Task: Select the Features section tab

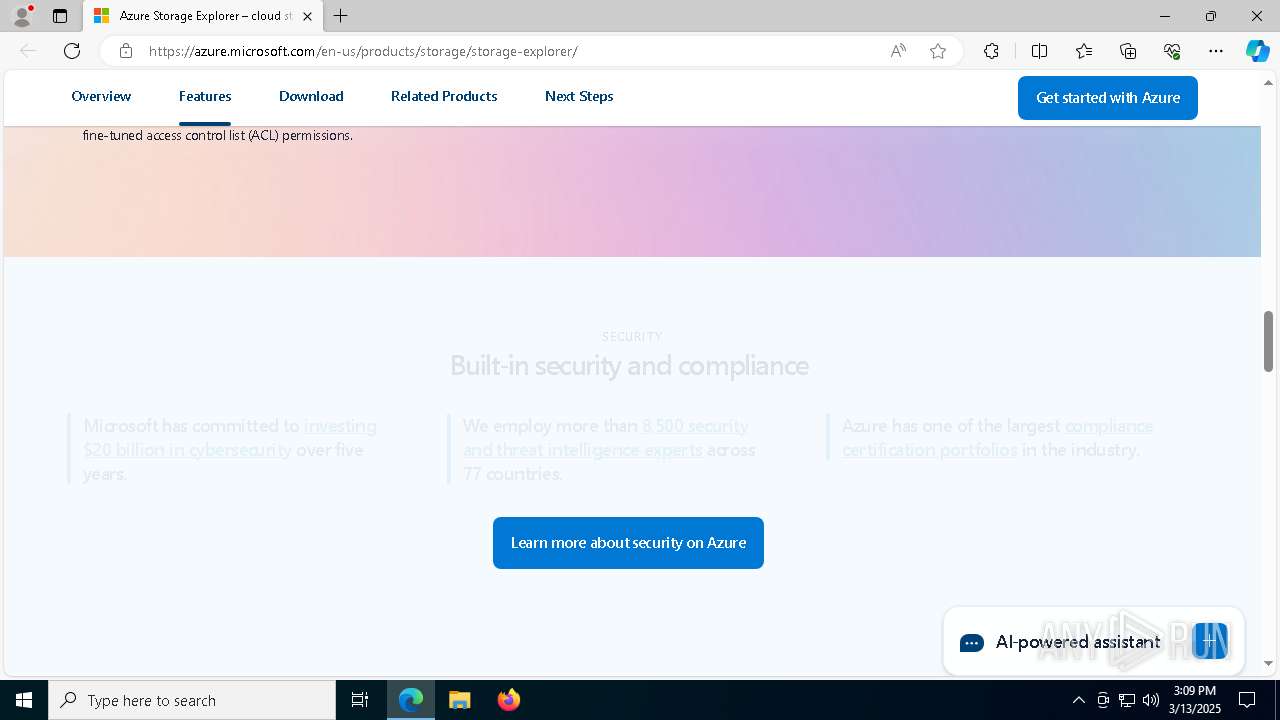Action: pyautogui.click(x=205, y=96)
